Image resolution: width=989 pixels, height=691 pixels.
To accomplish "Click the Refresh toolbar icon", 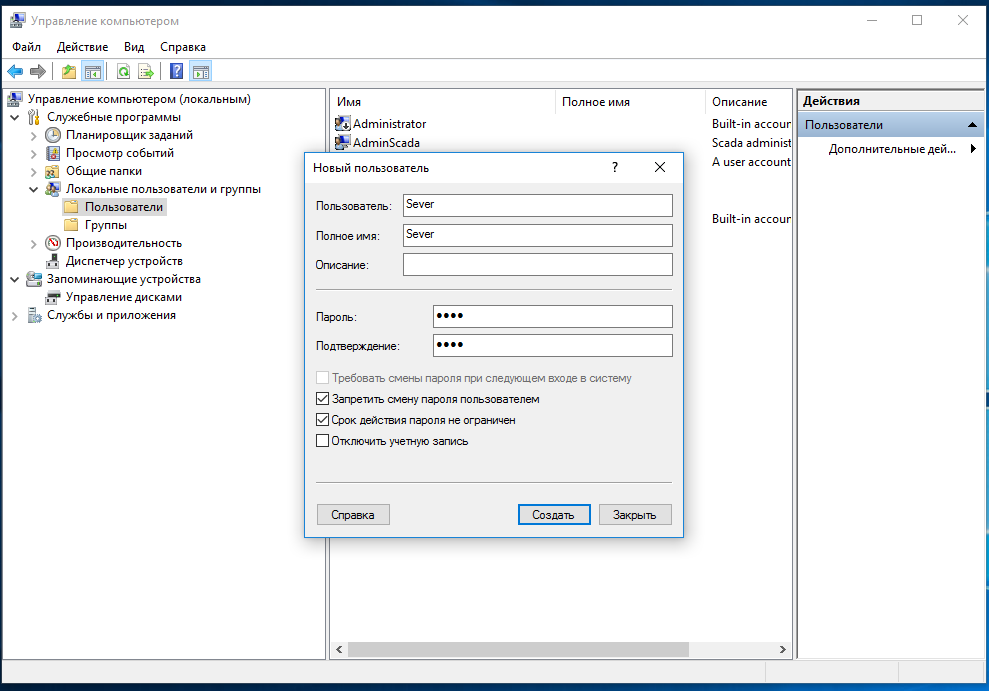I will [123, 71].
